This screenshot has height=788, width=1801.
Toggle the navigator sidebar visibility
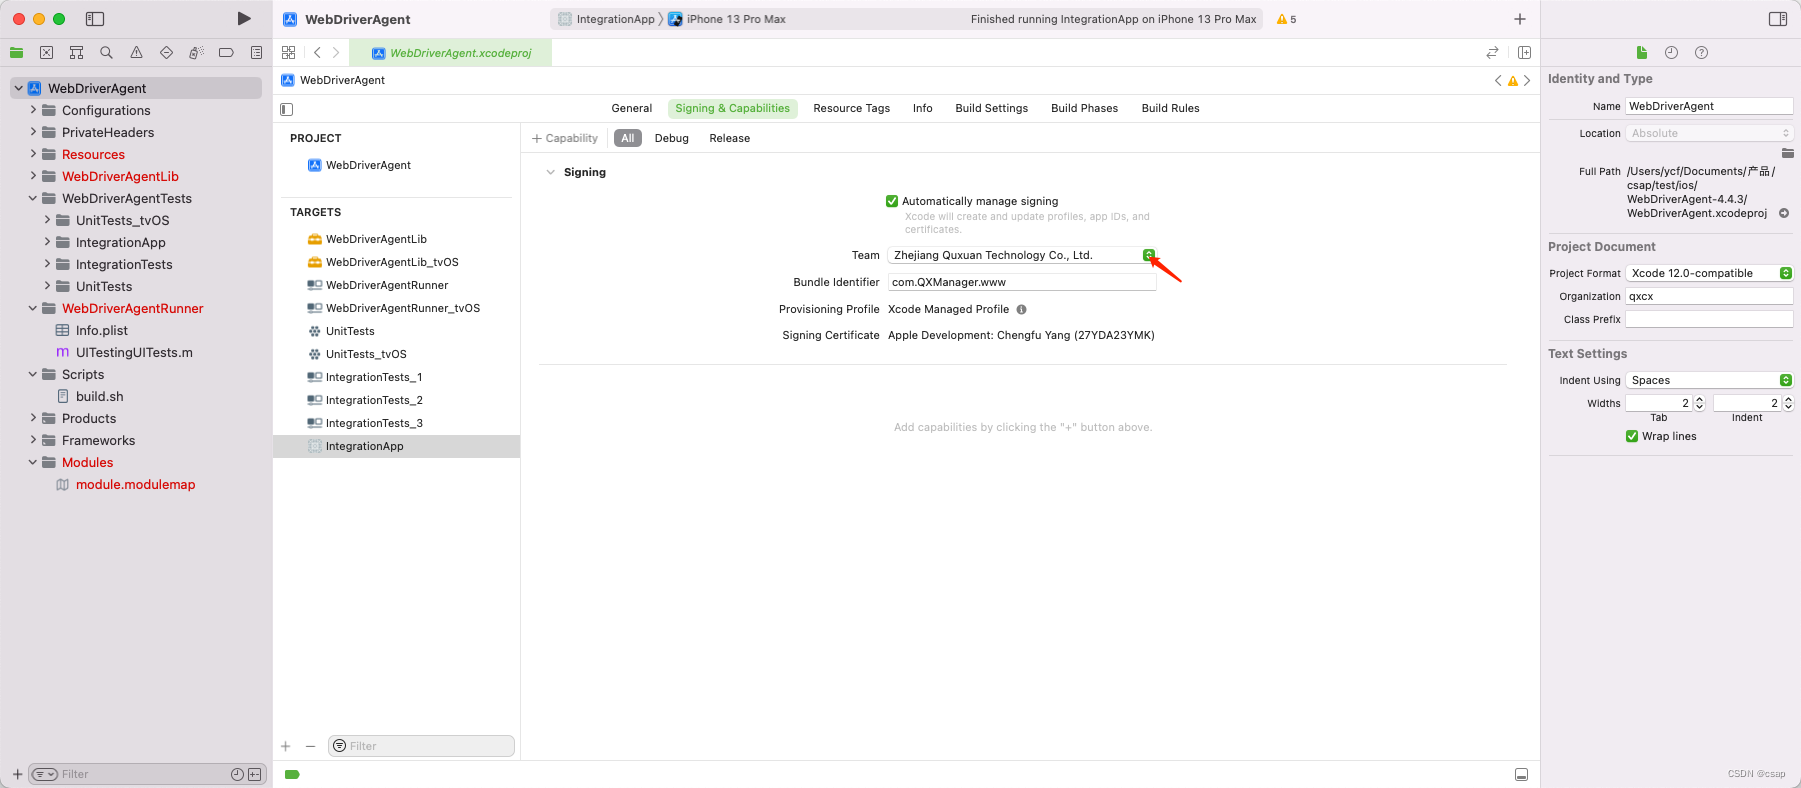pyautogui.click(x=95, y=19)
